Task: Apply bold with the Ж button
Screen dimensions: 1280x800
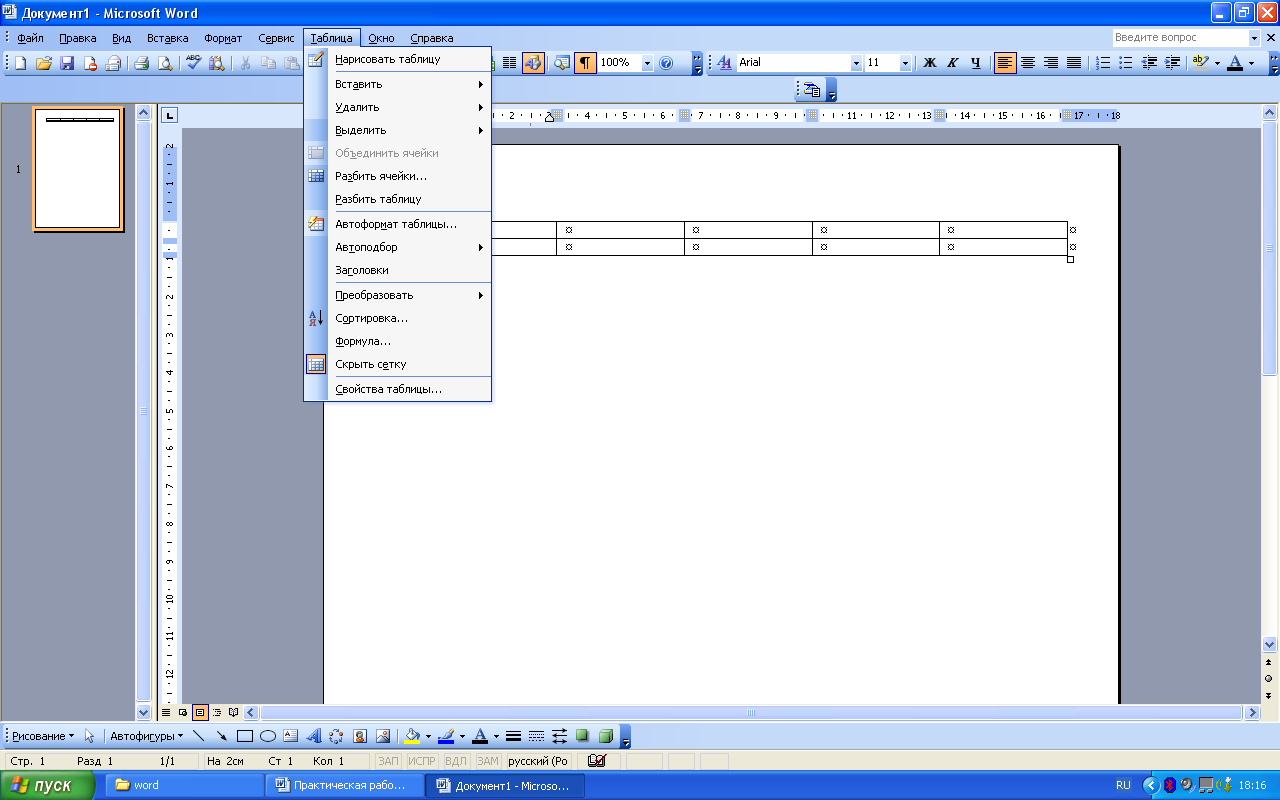Action: pyautogui.click(x=929, y=63)
